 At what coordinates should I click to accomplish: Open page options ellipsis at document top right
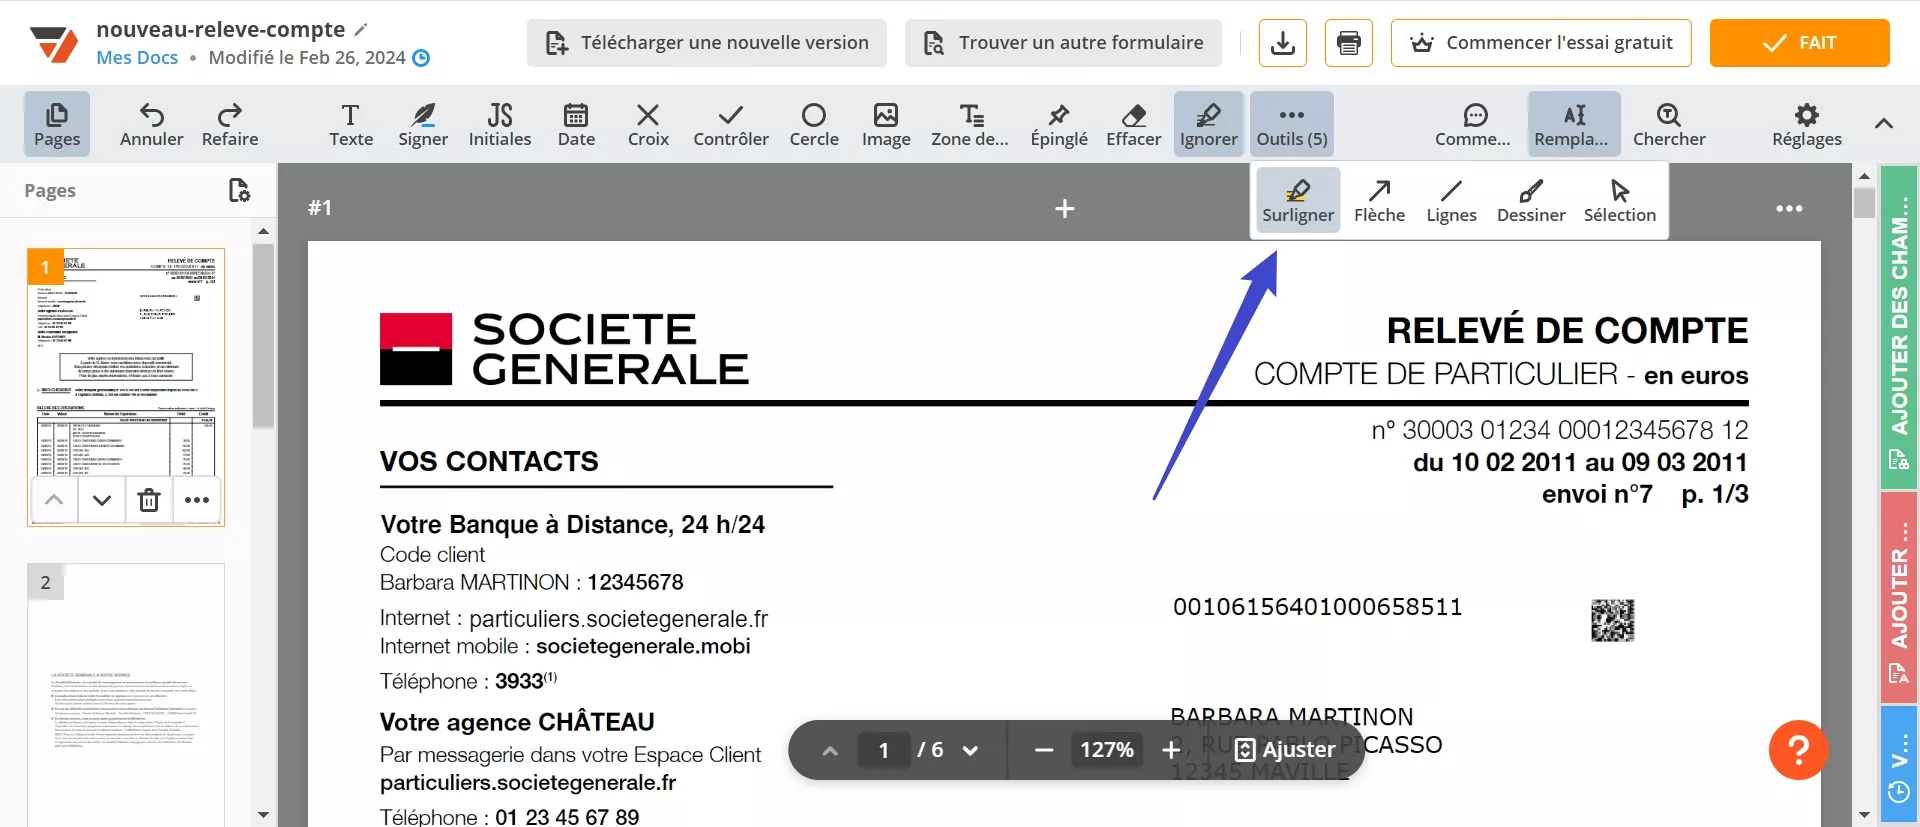tap(1789, 208)
